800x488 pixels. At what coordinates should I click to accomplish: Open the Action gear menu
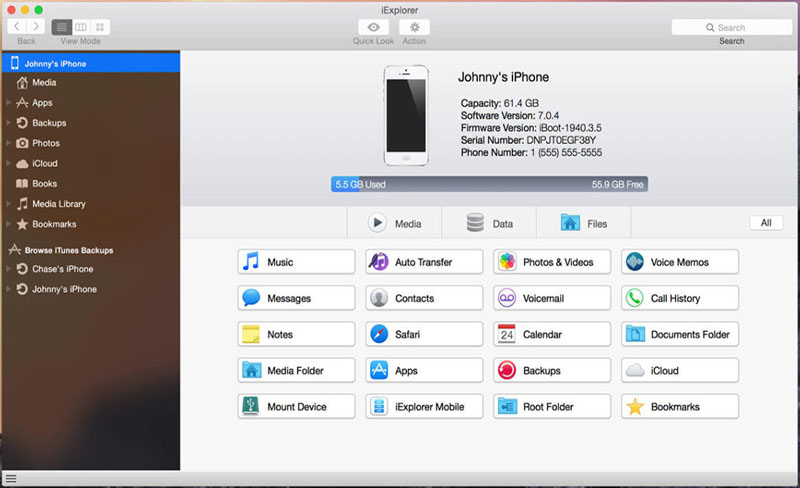click(414, 27)
